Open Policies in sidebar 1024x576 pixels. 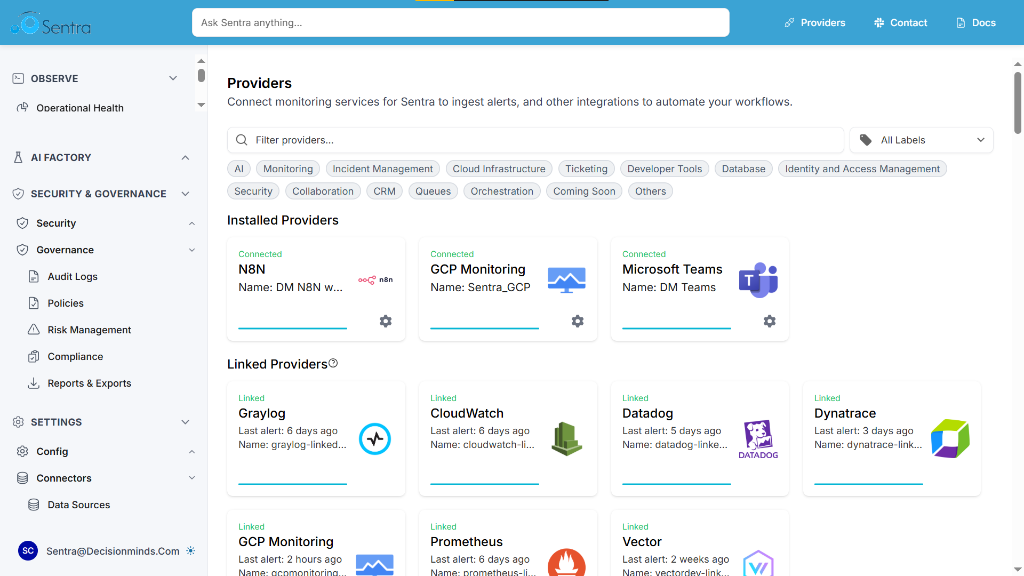coord(65,303)
